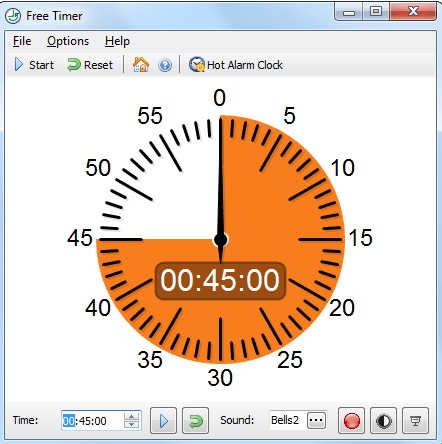Click the blue help question icon
Viewport: 442px width, 444px height.
[x=165, y=65]
